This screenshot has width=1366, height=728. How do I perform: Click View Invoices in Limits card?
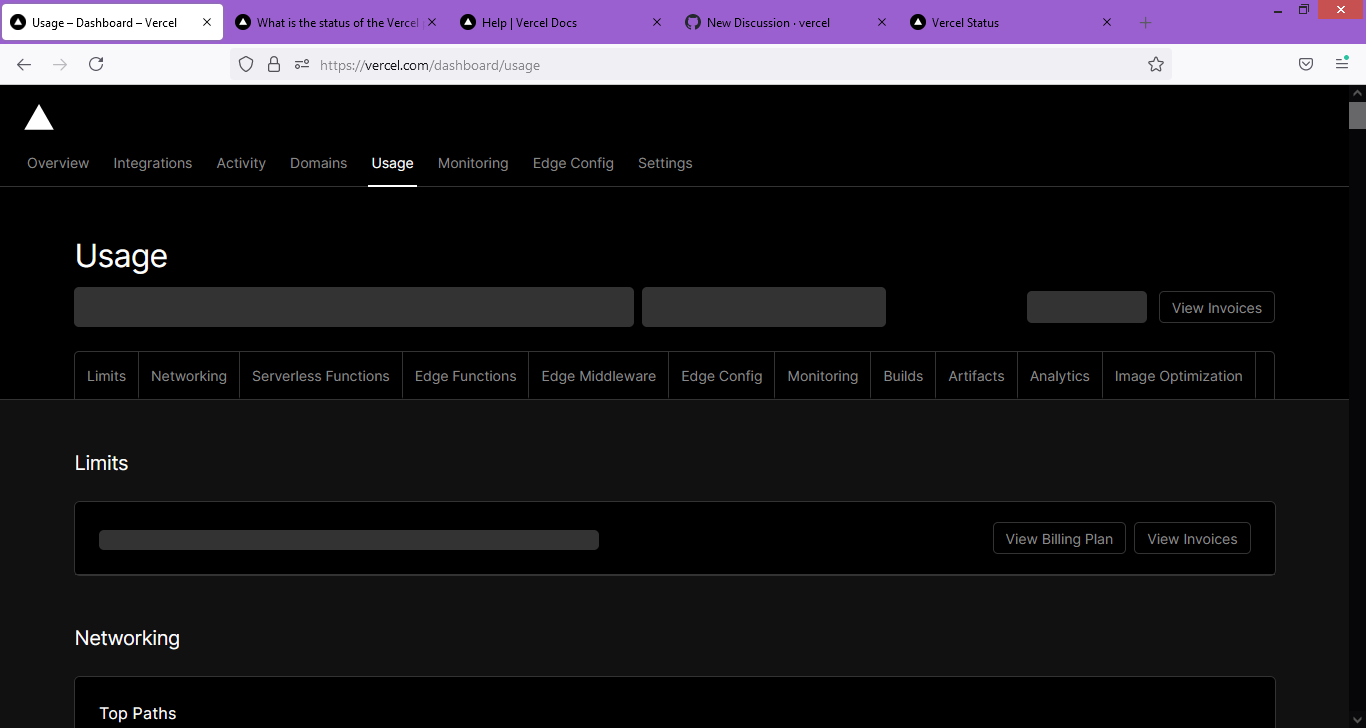pos(1192,538)
